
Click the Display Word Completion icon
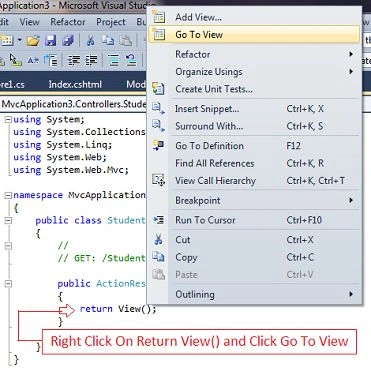point(33,60)
